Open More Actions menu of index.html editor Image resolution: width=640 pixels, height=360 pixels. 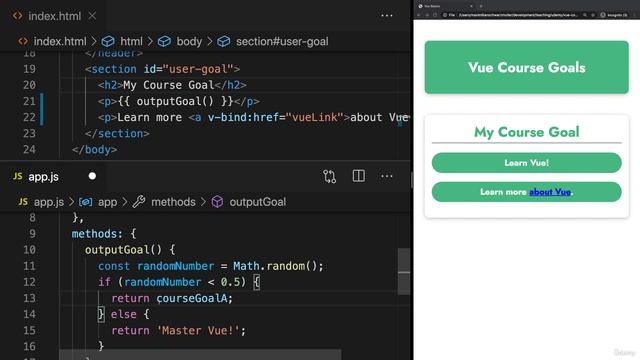click(387, 16)
